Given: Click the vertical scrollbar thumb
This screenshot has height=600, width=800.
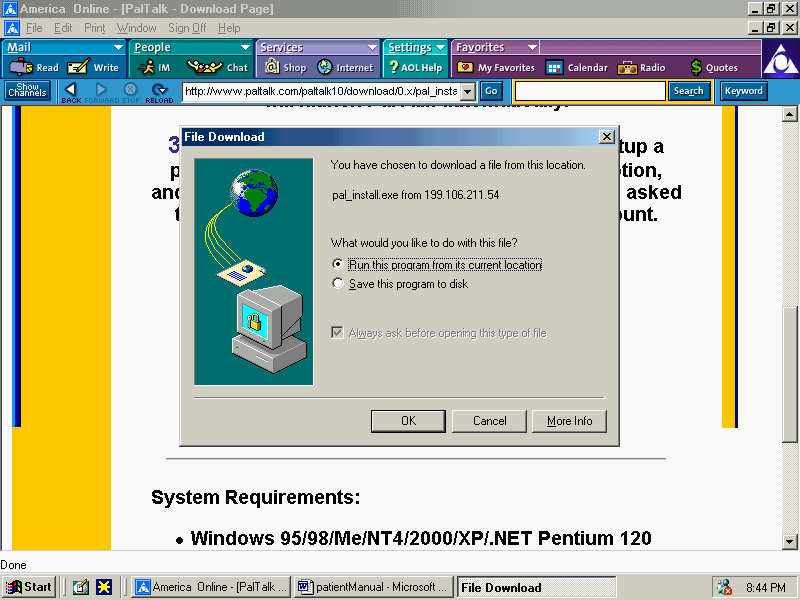Looking at the screenshot, I should (790, 373).
